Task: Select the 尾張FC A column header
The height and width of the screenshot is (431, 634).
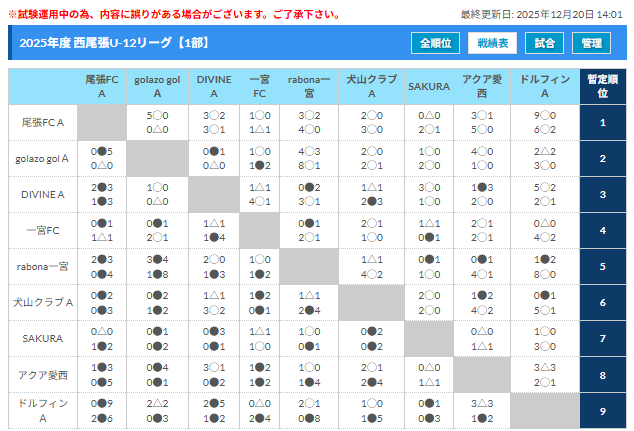Action: (x=101, y=86)
